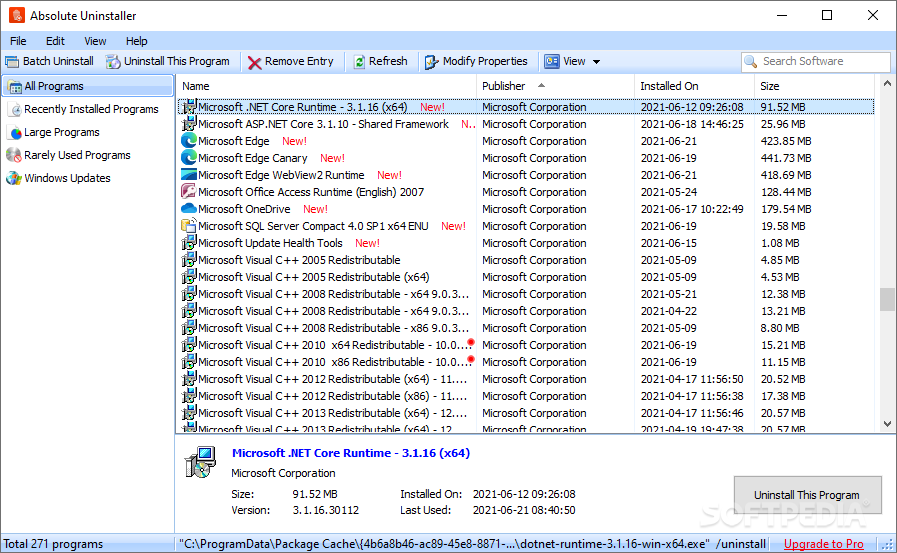Viewport: 897px width, 553px height.
Task: Click the green Refresh icon
Action: coord(359,62)
